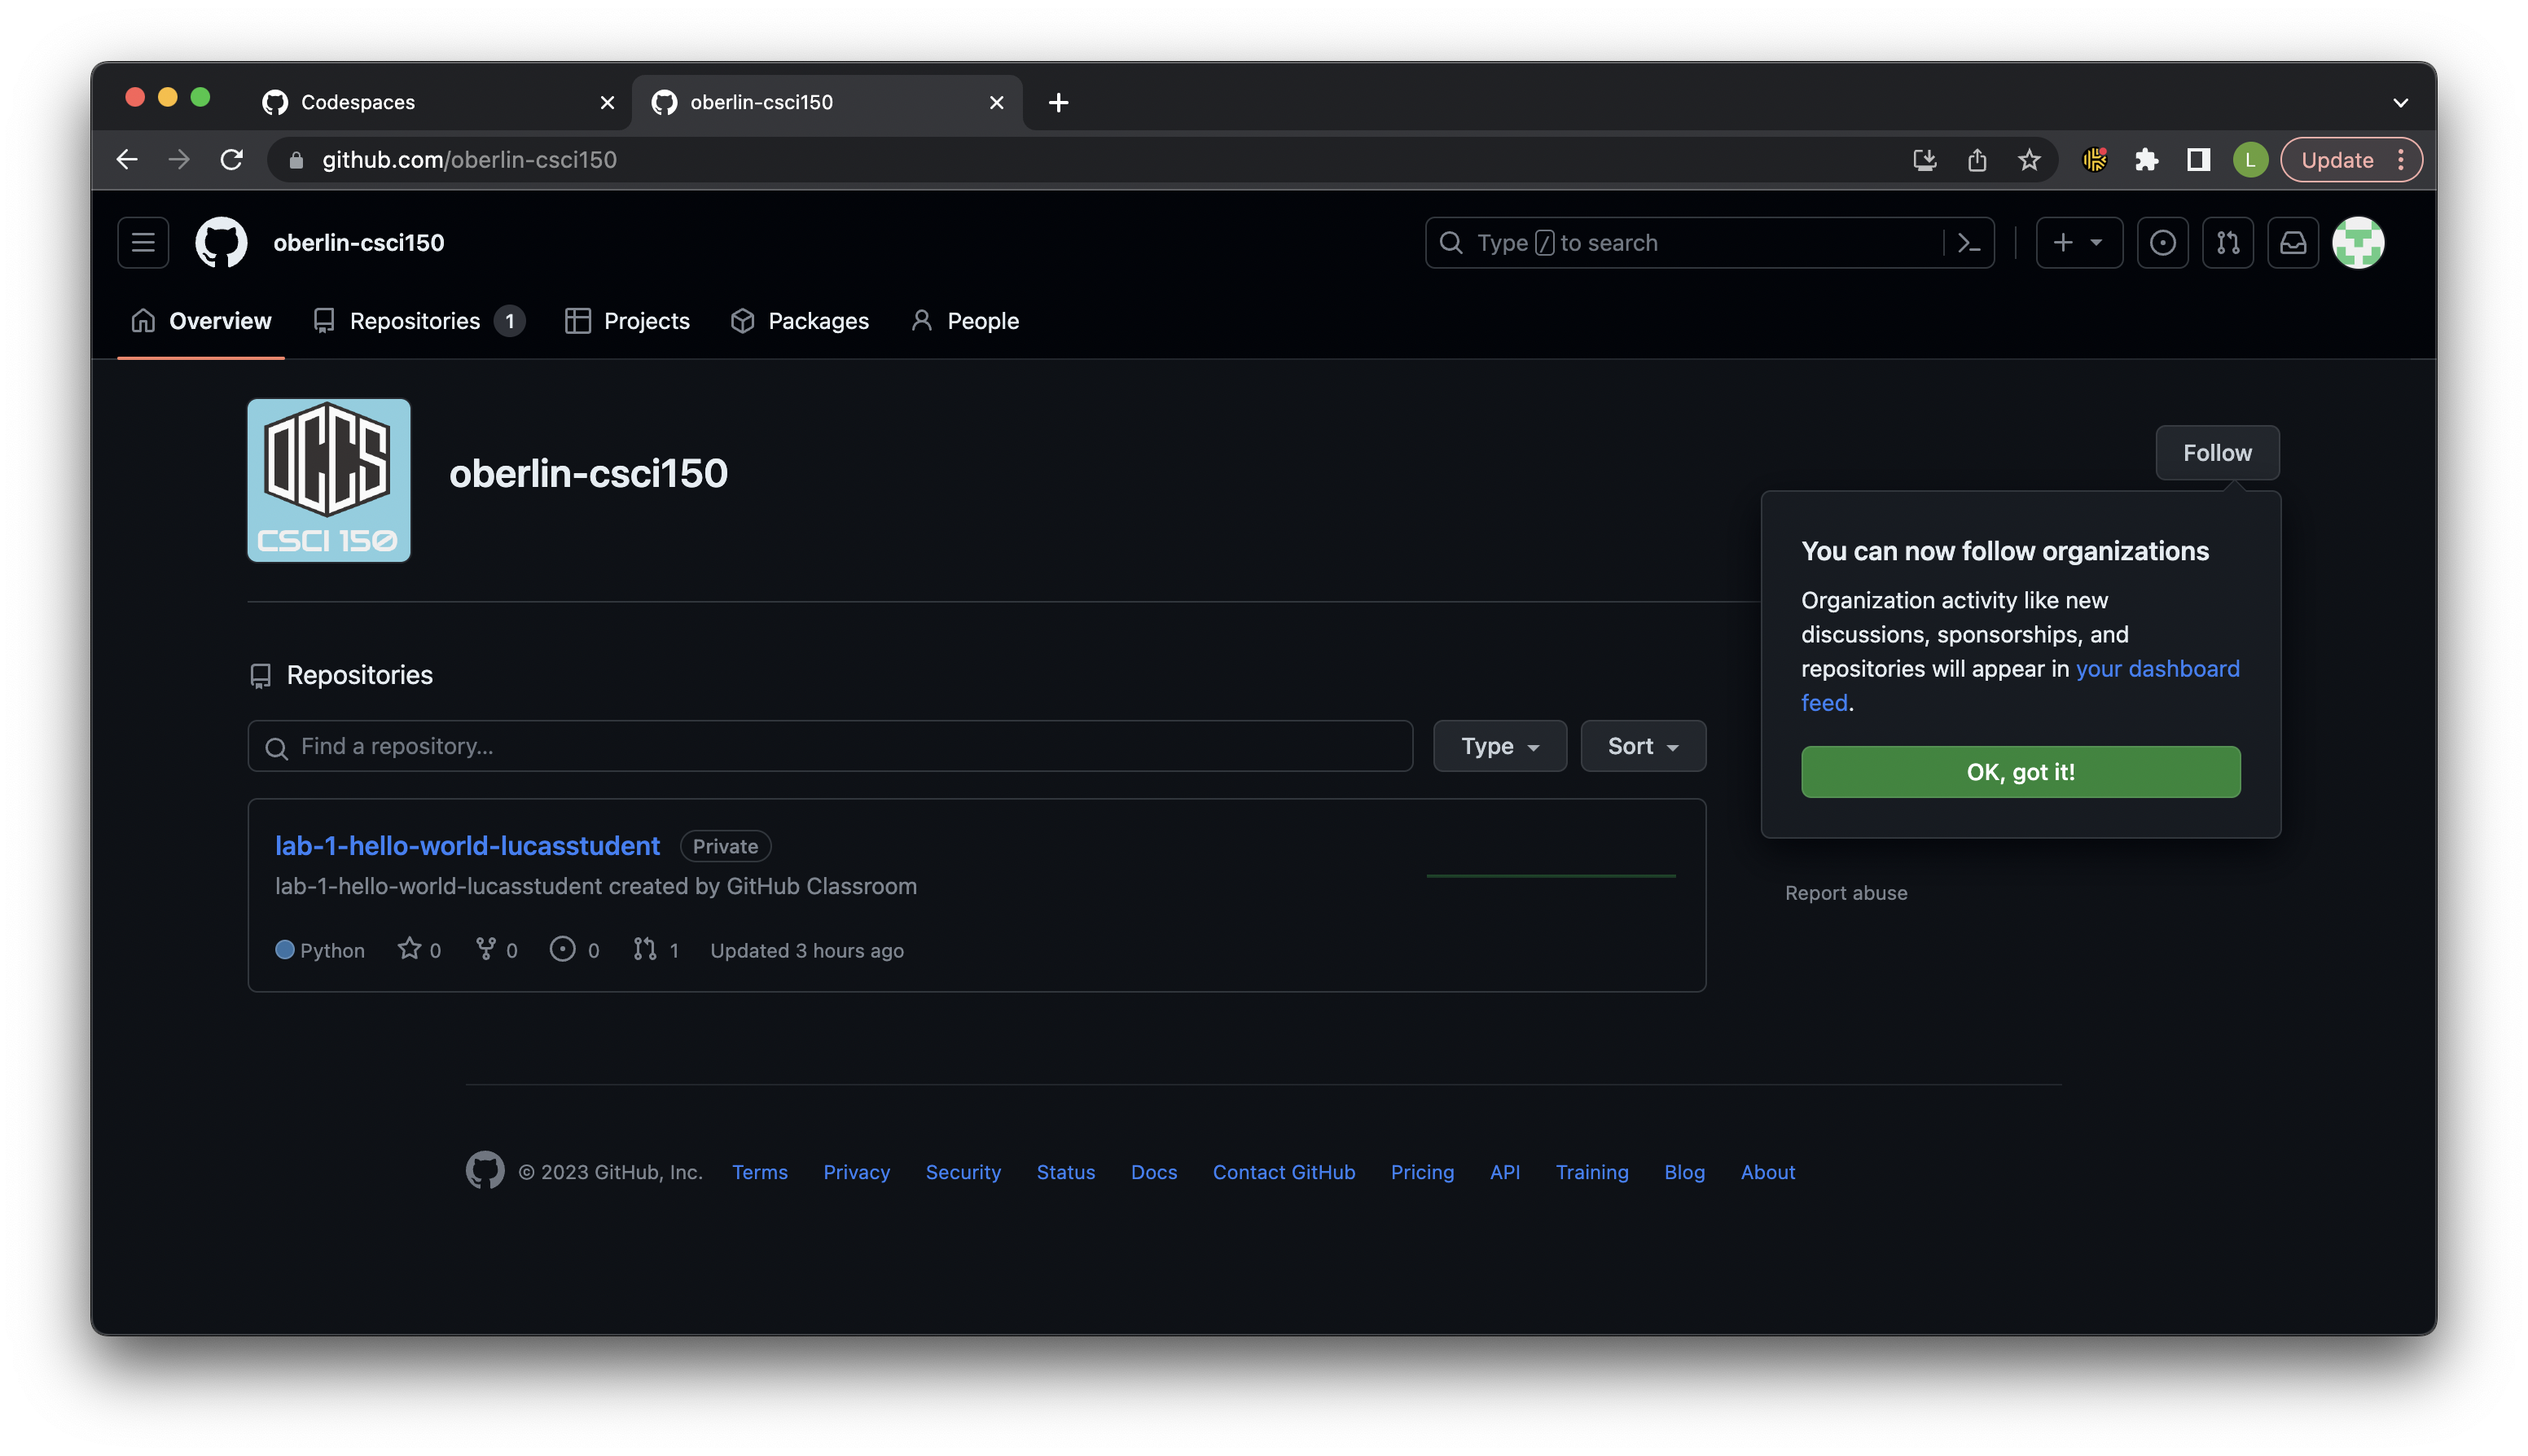Open the Blog footer link
Screen dimensions: 2528x1456
coord(1684,1172)
